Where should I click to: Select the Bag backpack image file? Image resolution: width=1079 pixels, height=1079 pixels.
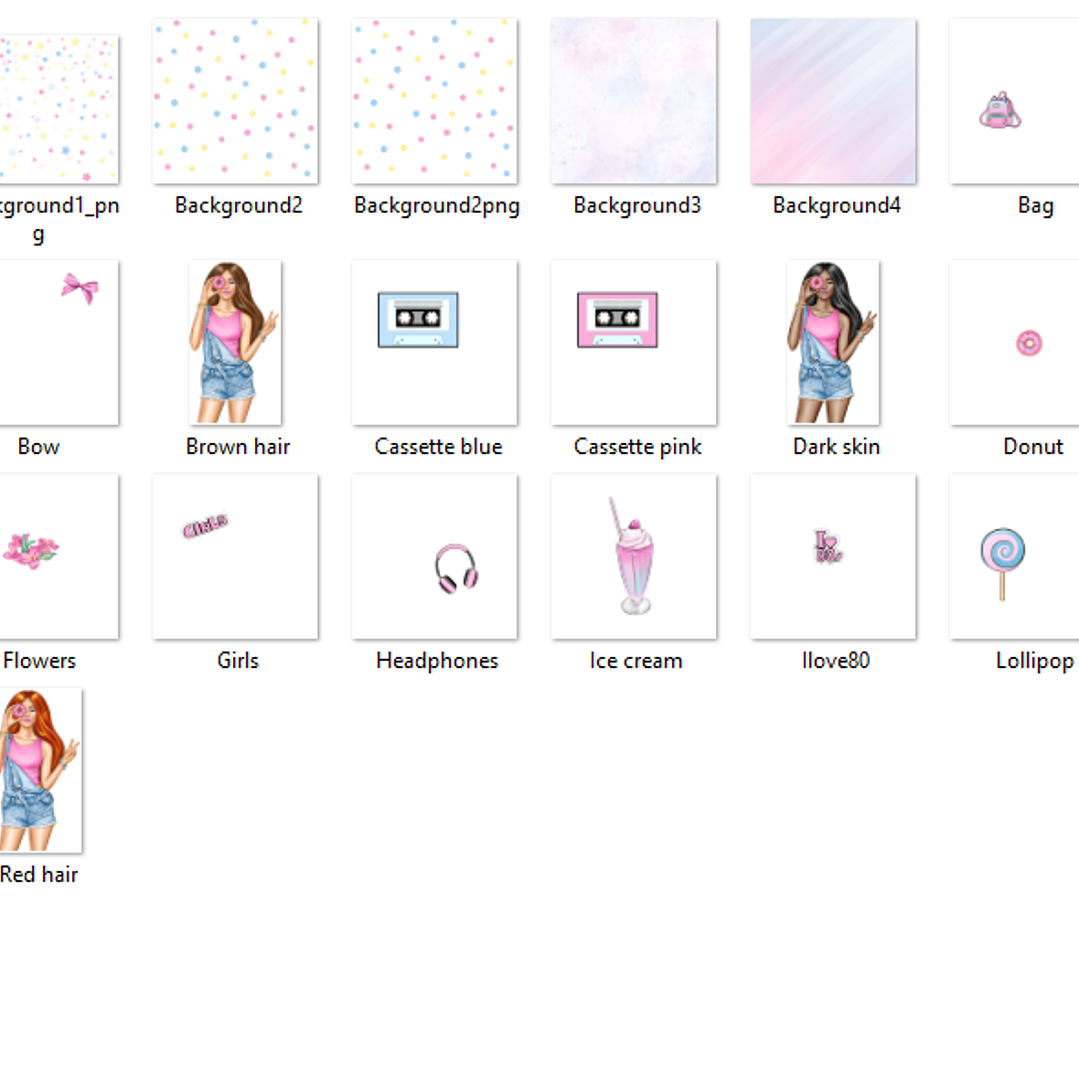[x=1014, y=101]
